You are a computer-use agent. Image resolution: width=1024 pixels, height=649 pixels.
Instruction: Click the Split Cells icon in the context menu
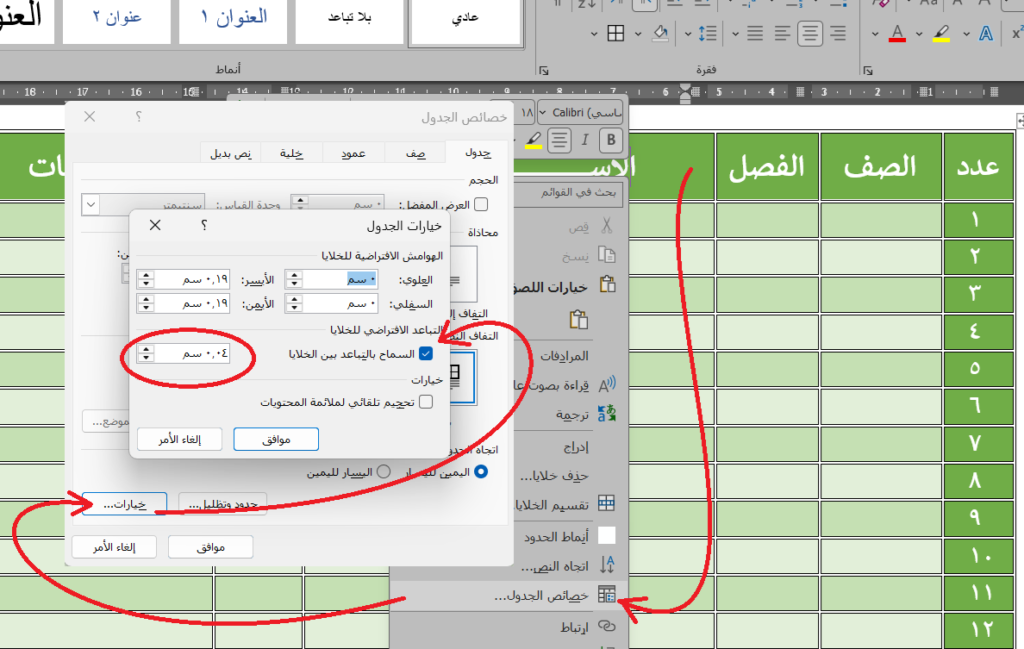[x=606, y=504]
